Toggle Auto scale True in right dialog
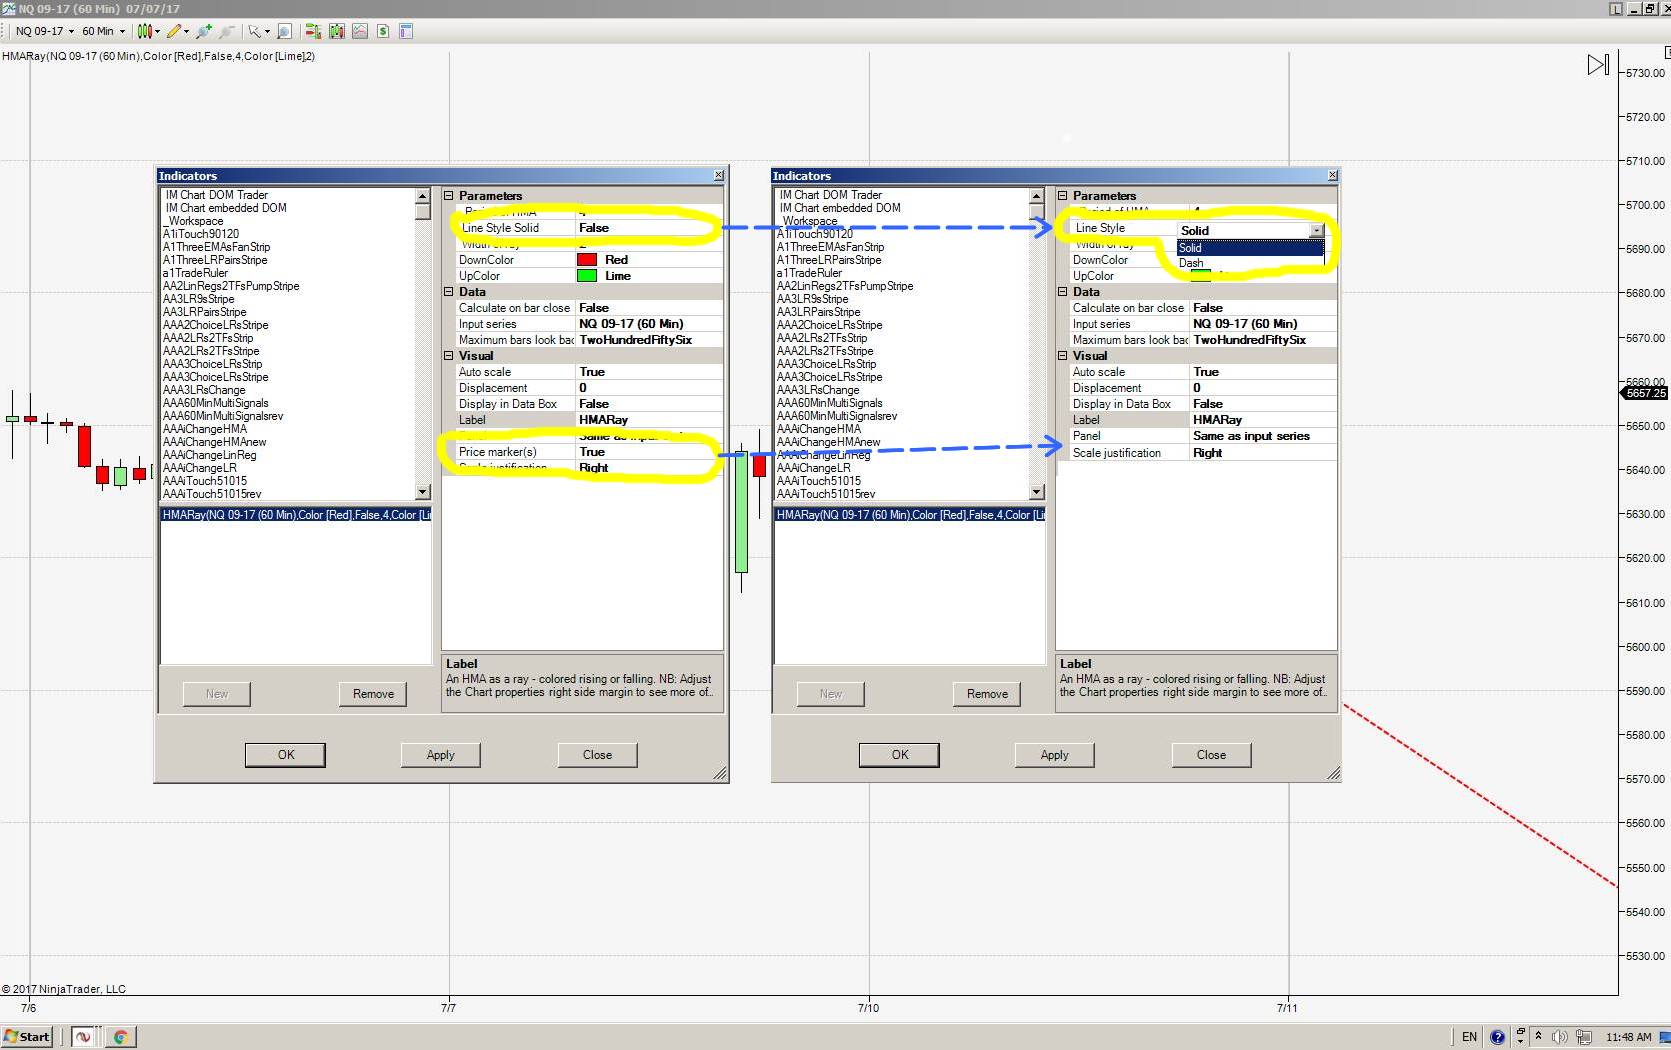This screenshot has width=1671, height=1050. 1263,372
